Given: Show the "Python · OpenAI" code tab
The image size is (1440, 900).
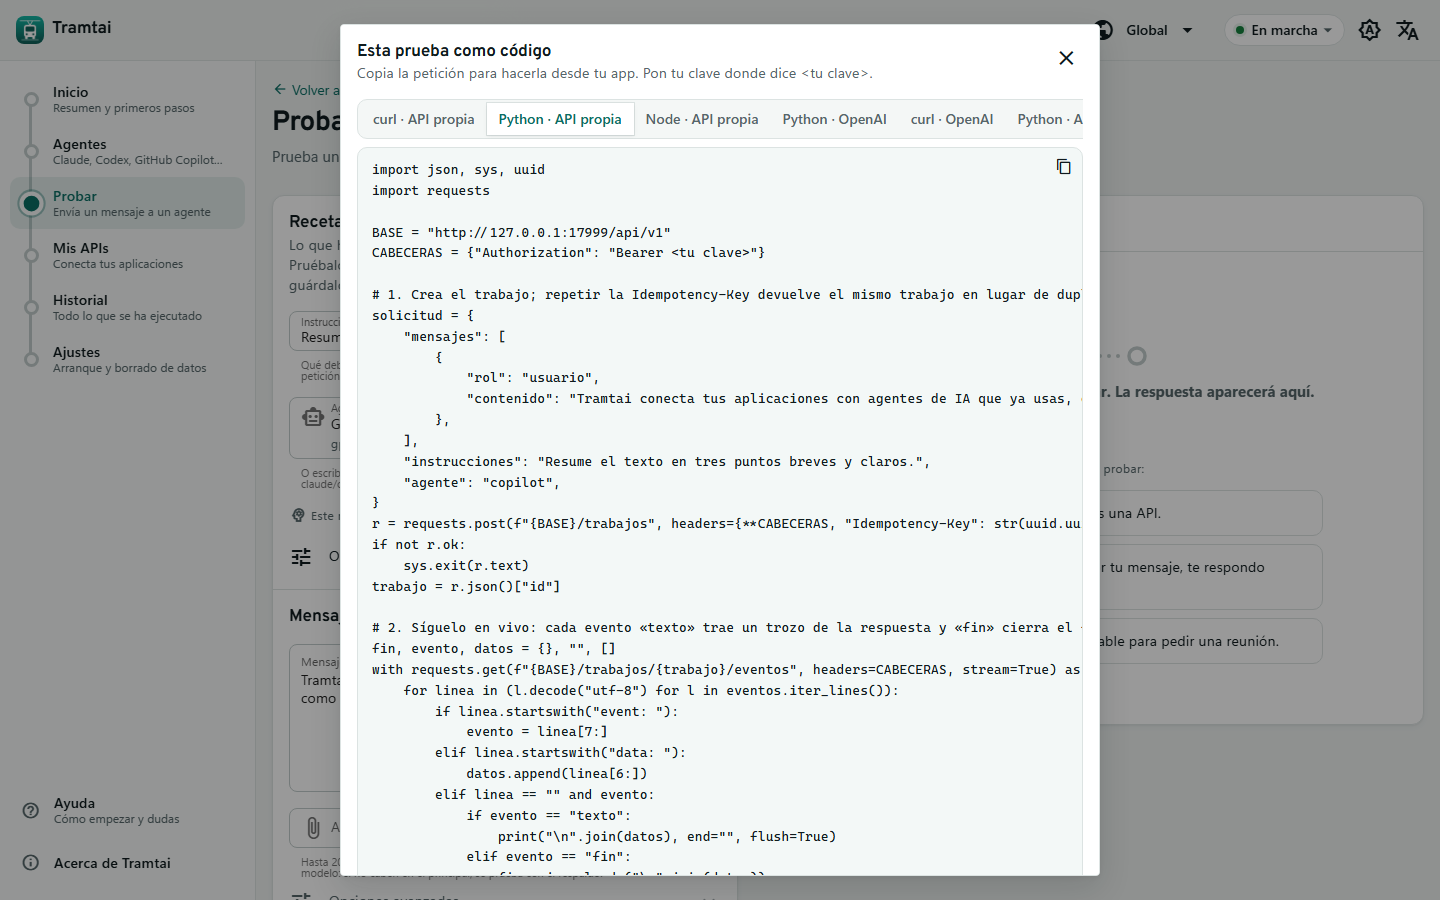Looking at the screenshot, I should (835, 119).
